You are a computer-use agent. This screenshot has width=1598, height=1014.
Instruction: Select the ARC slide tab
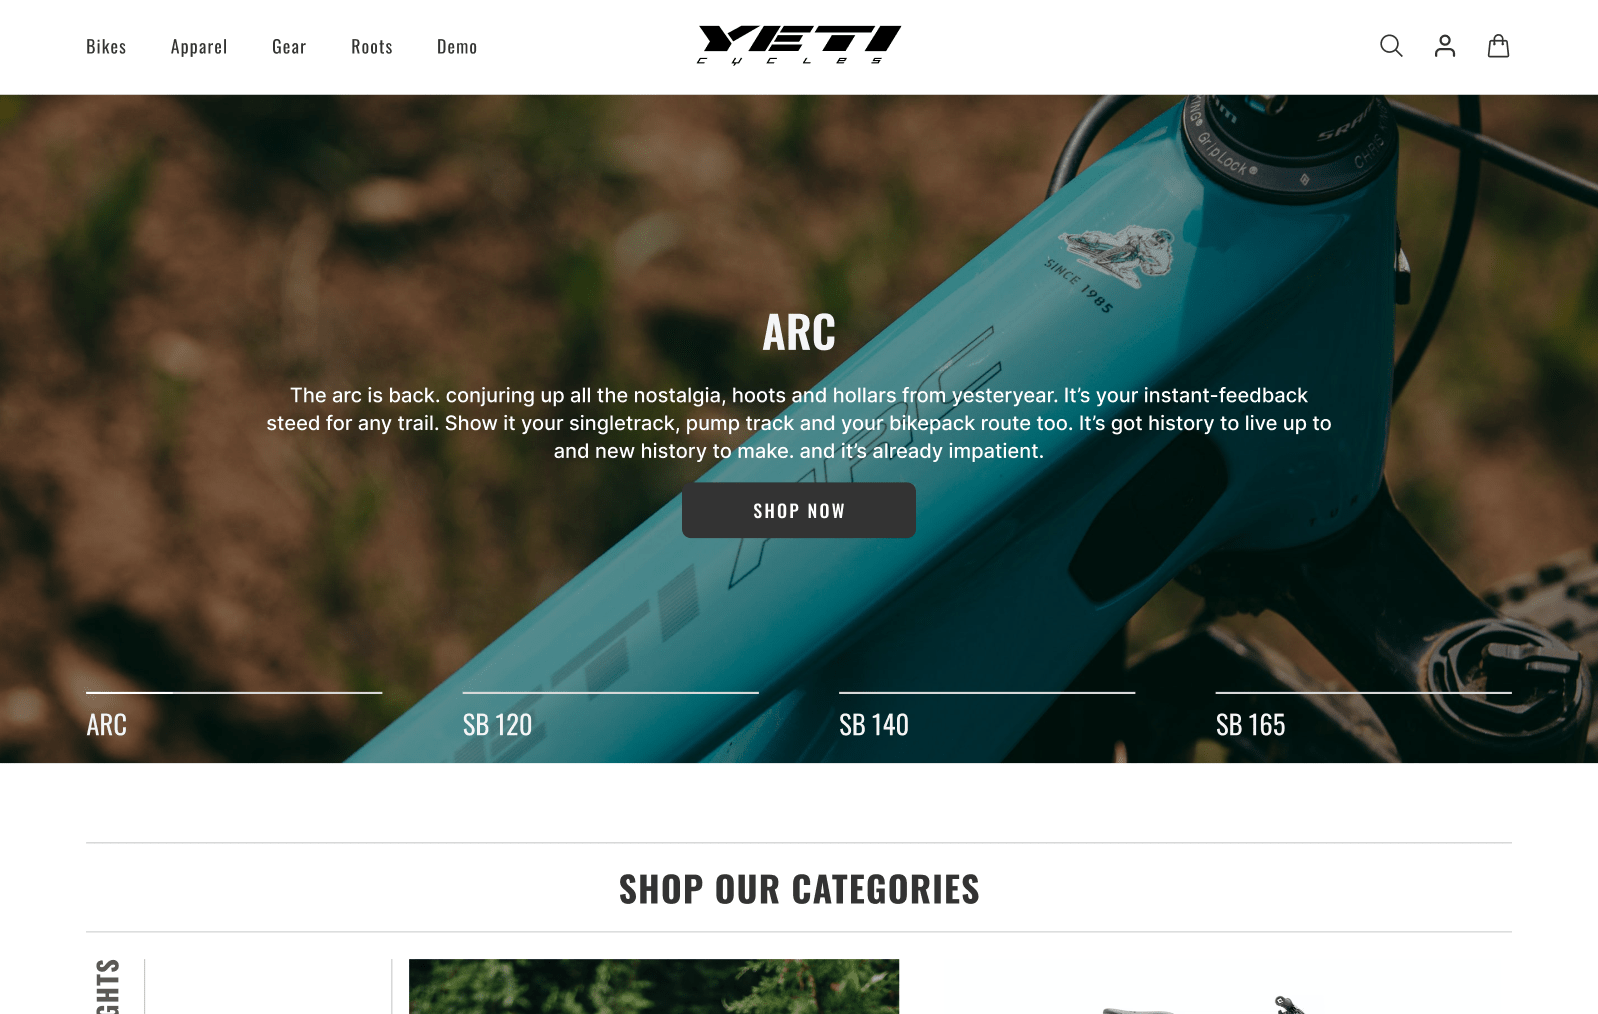[107, 725]
